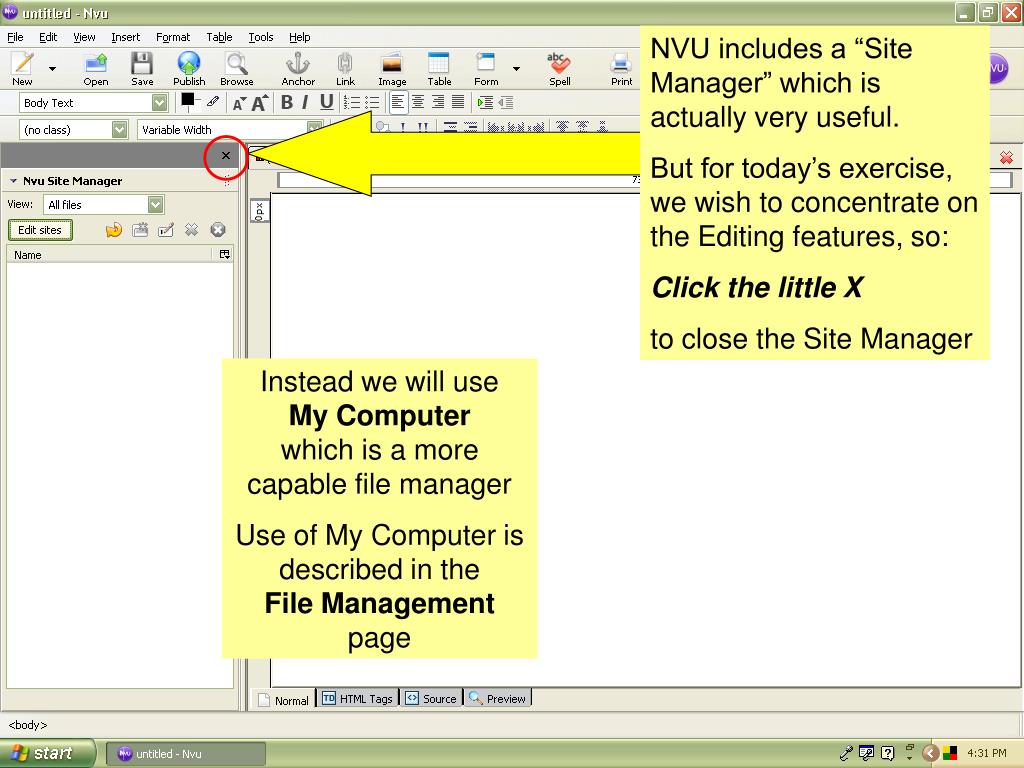Switch to the Source tab
Viewport: 1024px width, 768px height.
431,699
